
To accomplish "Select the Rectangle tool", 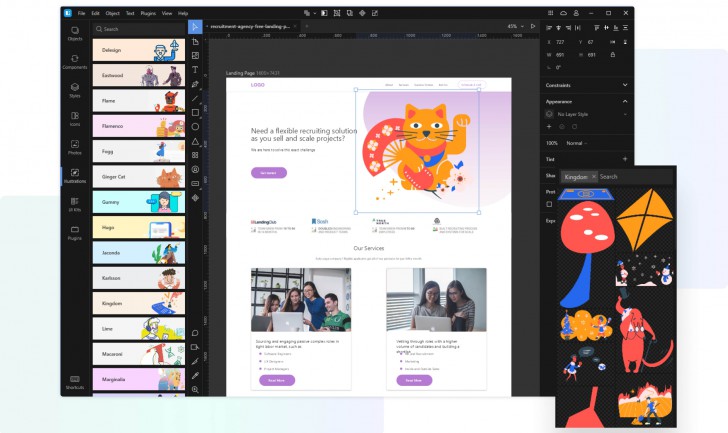I will pyautogui.click(x=195, y=112).
